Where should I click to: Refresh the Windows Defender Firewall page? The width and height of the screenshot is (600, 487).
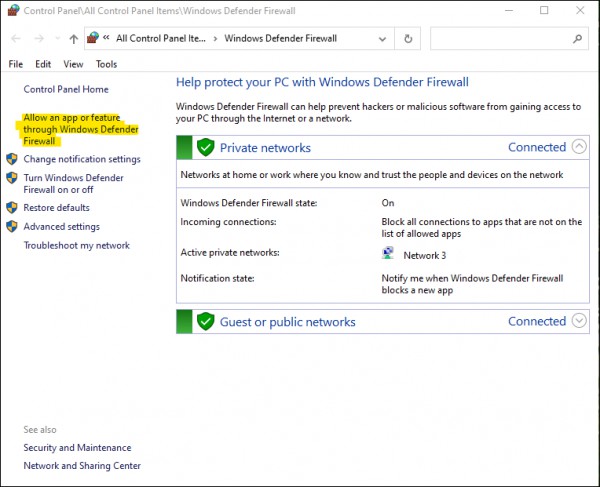408,39
